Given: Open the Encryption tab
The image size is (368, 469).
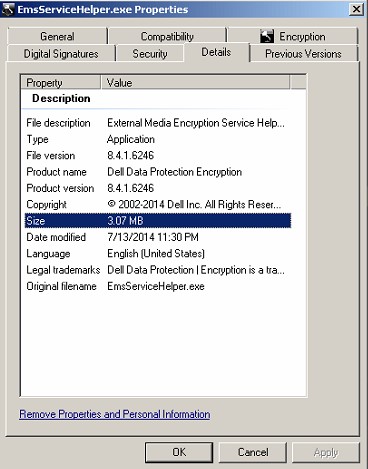Looking at the screenshot, I should pos(293,36).
